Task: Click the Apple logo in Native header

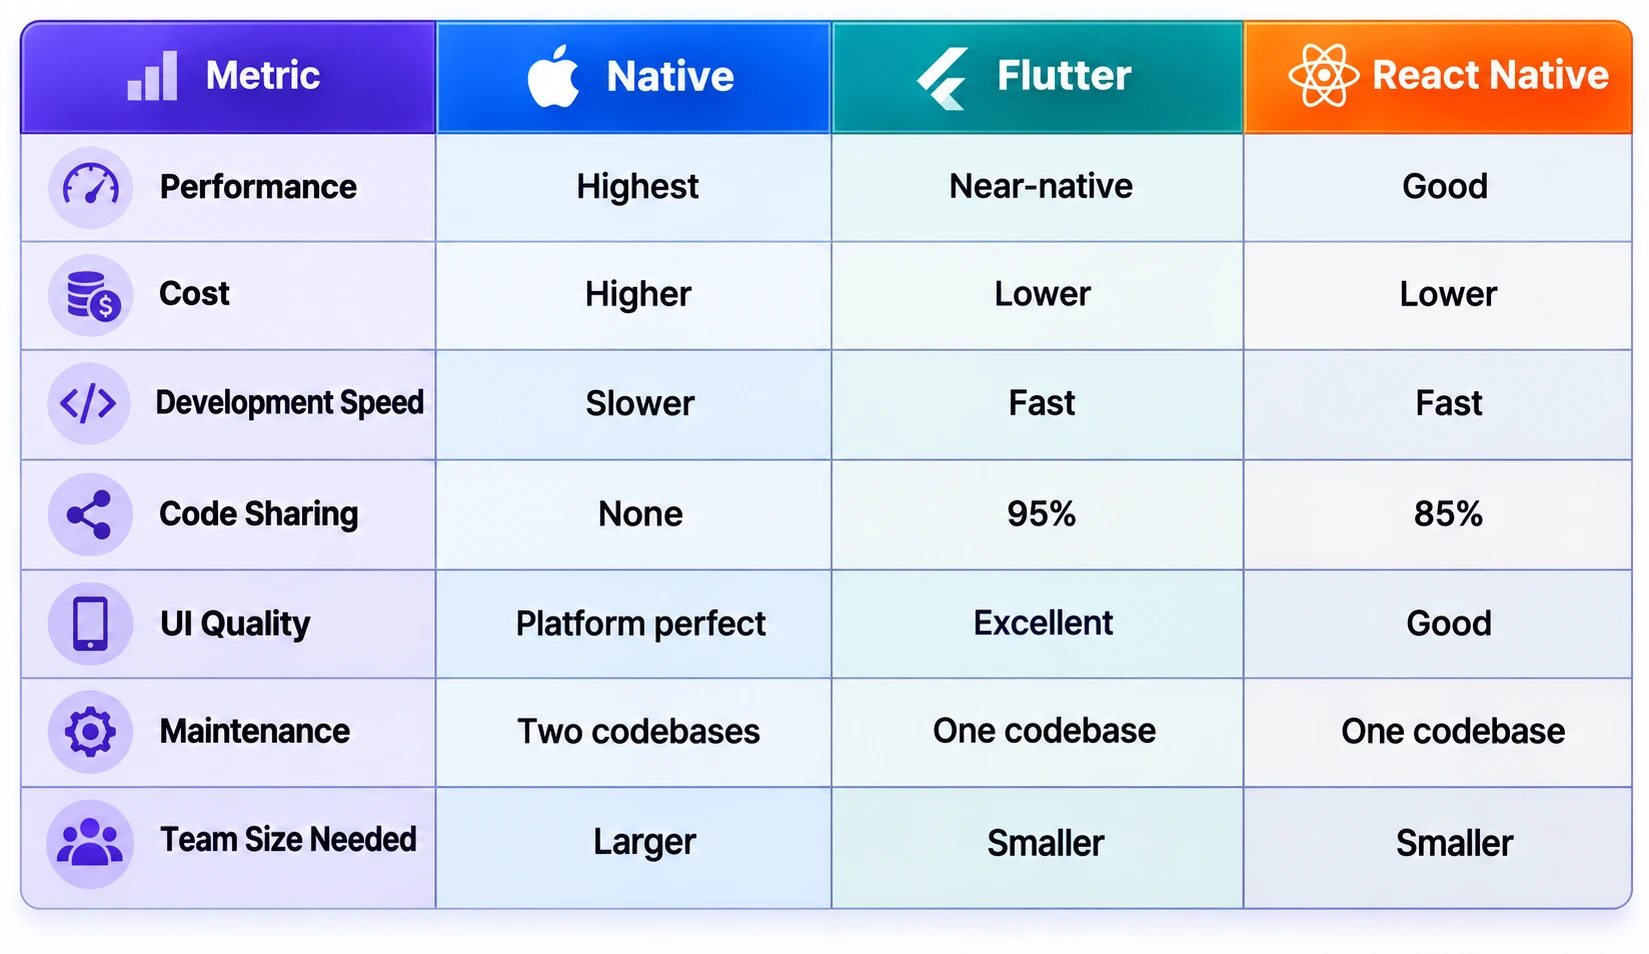Action: [x=553, y=75]
